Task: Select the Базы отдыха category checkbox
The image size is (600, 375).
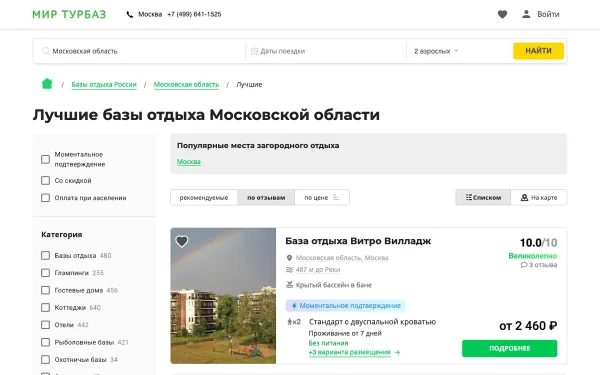Action: [46, 255]
